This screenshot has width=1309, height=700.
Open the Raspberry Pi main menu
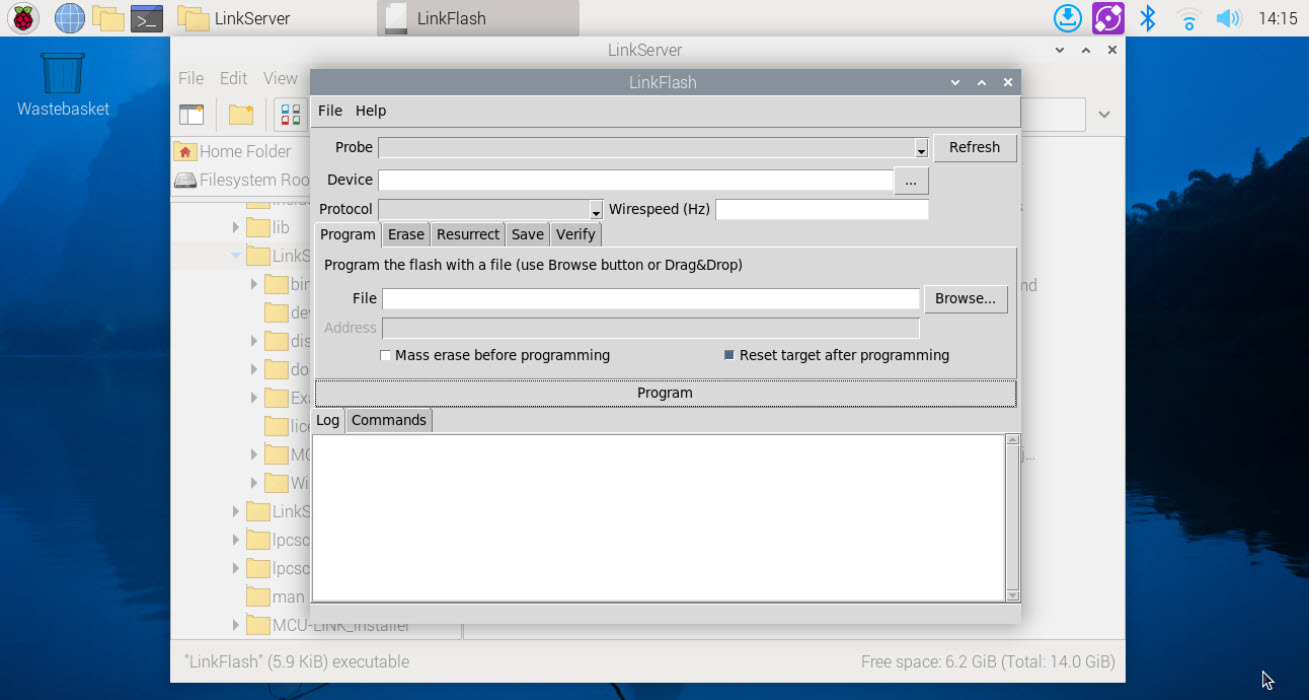point(24,18)
